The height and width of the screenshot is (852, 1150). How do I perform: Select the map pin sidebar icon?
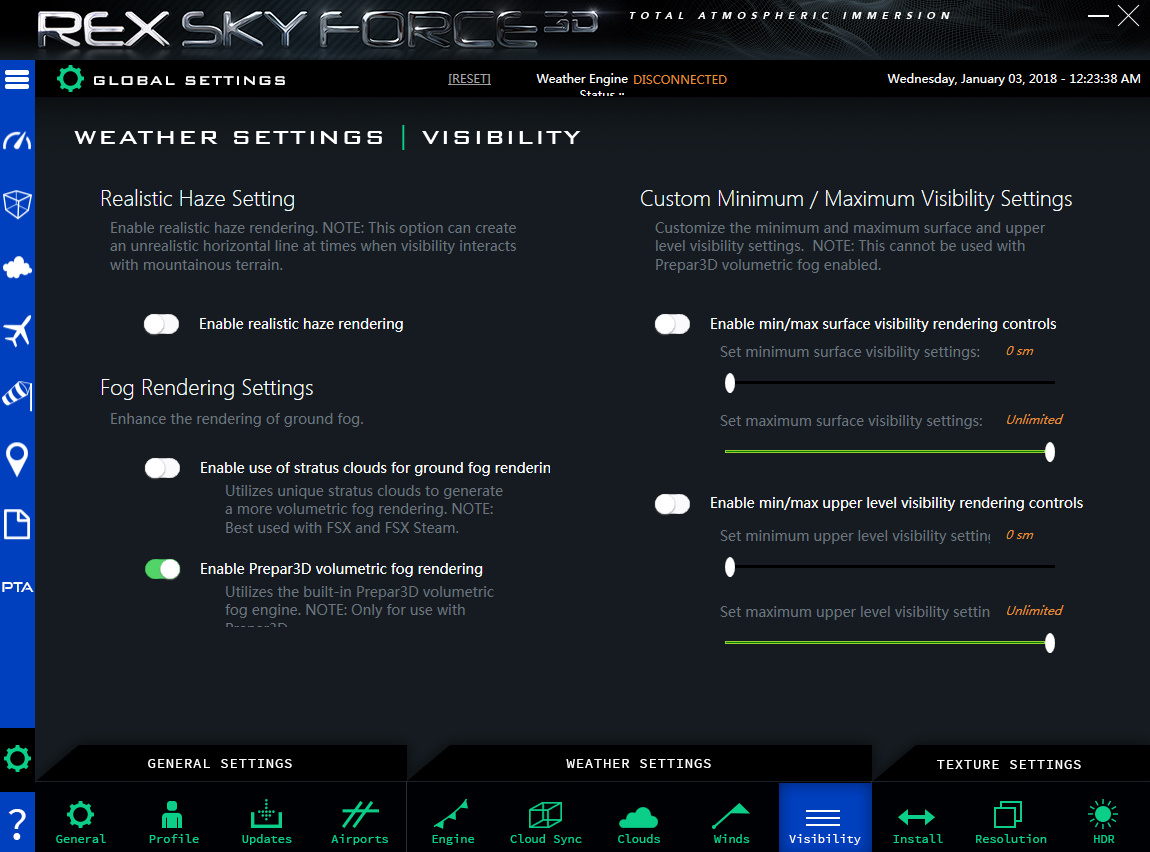[17, 460]
